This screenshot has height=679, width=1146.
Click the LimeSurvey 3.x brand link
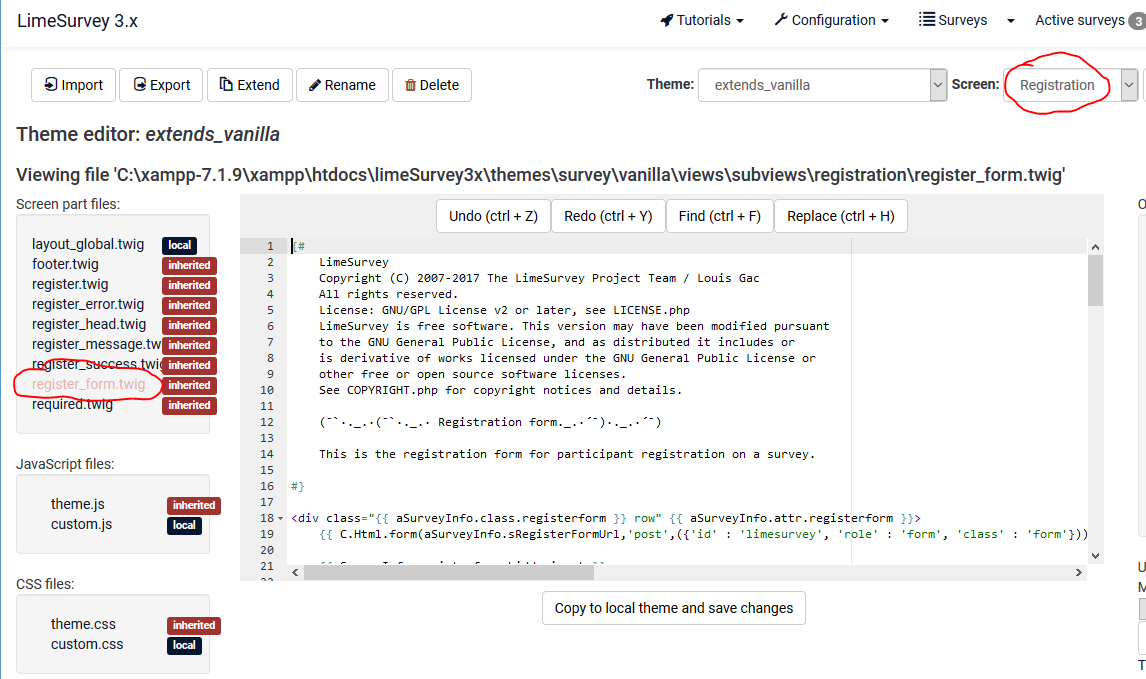pos(77,21)
